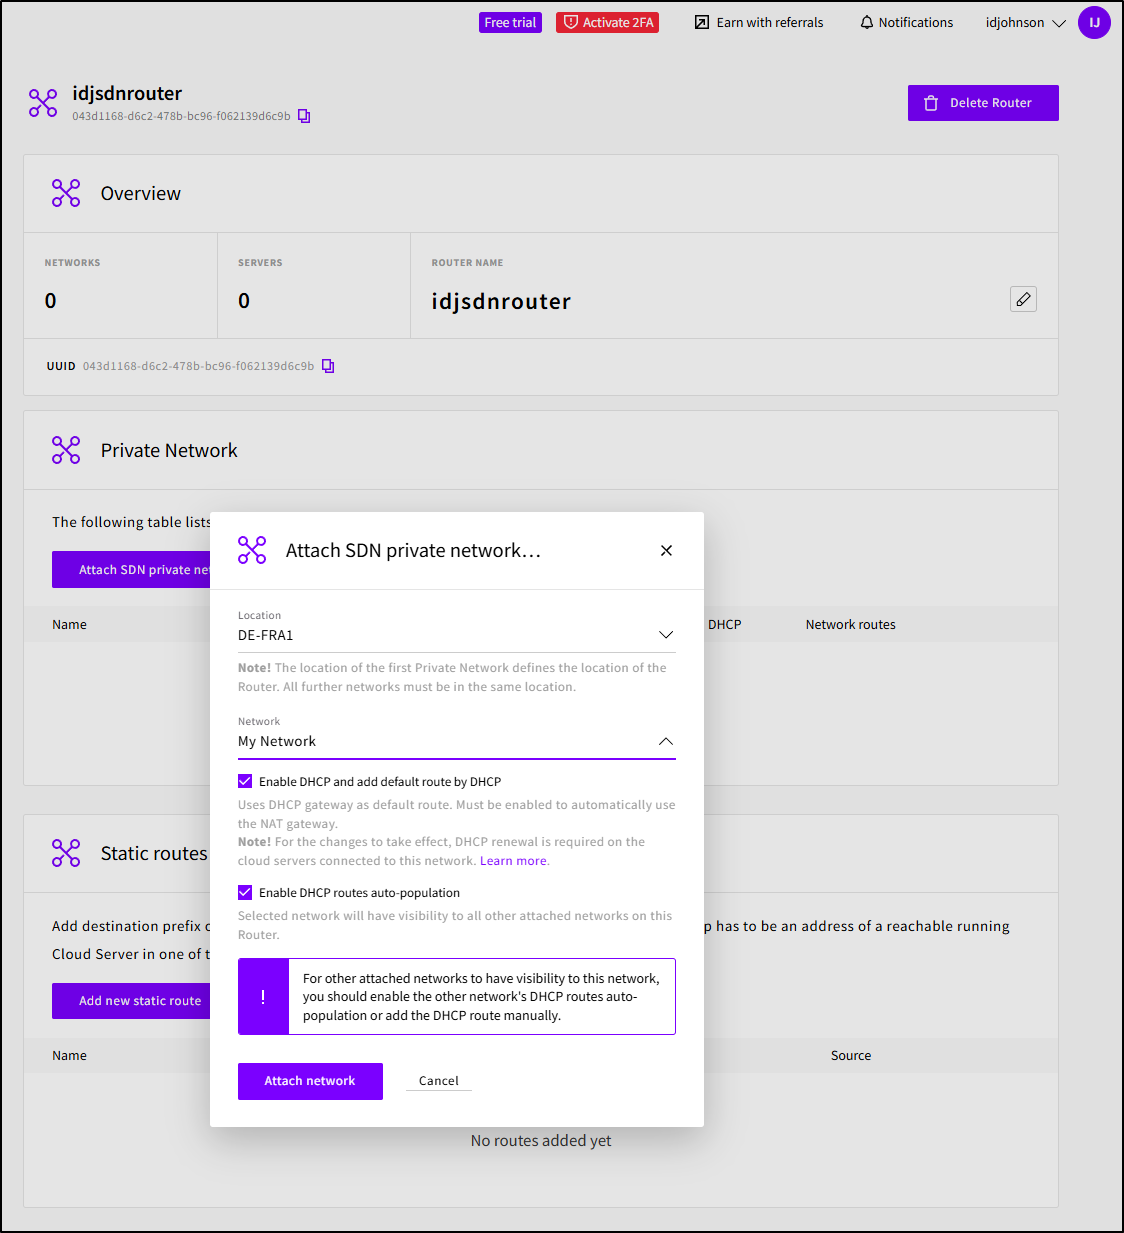Open the Learn more link

click(x=513, y=861)
